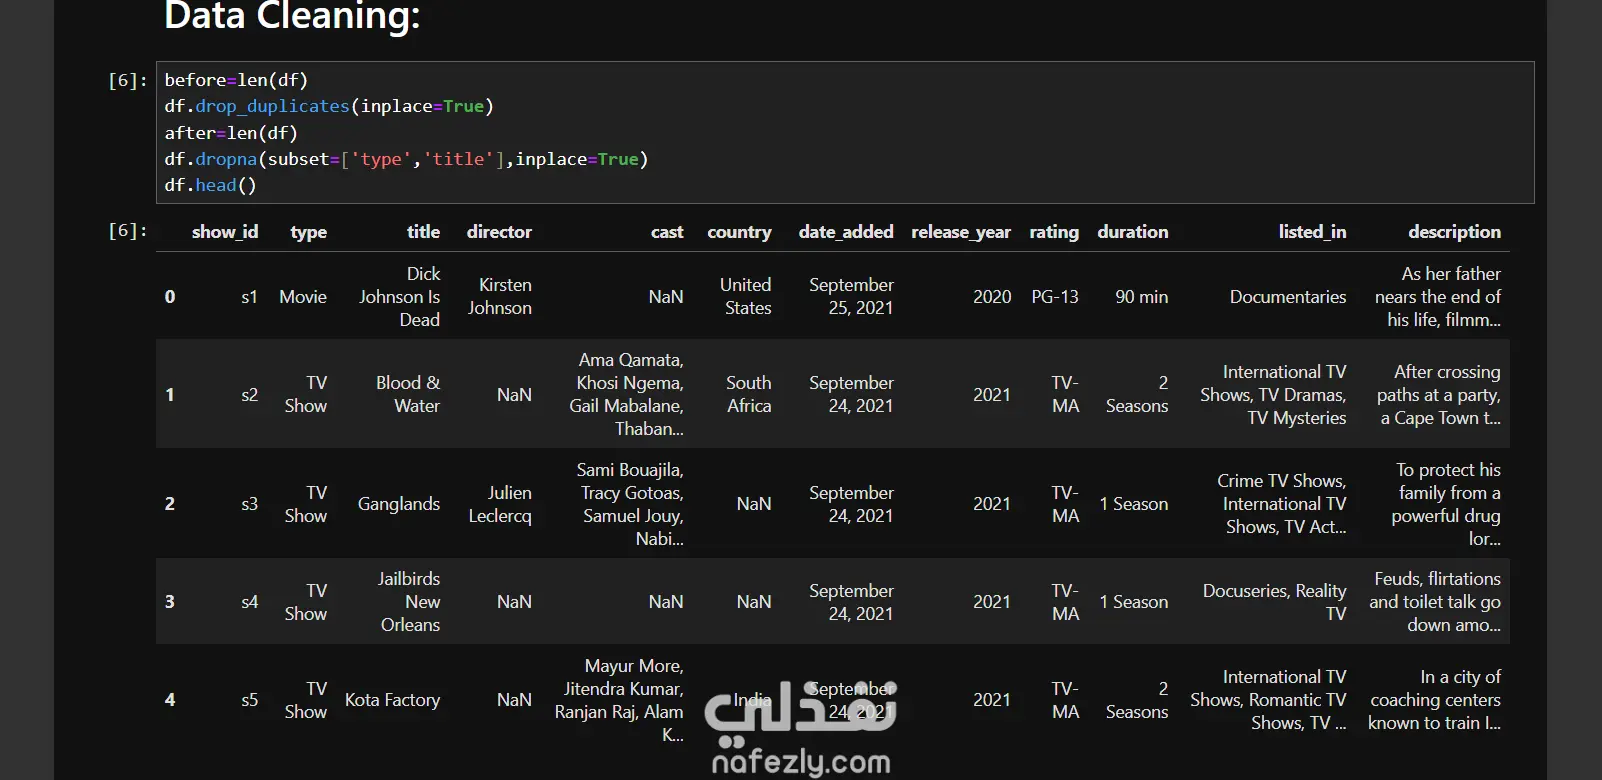This screenshot has height=780, width=1602.
Task: Click the 'rating' column header
Action: (x=1054, y=232)
